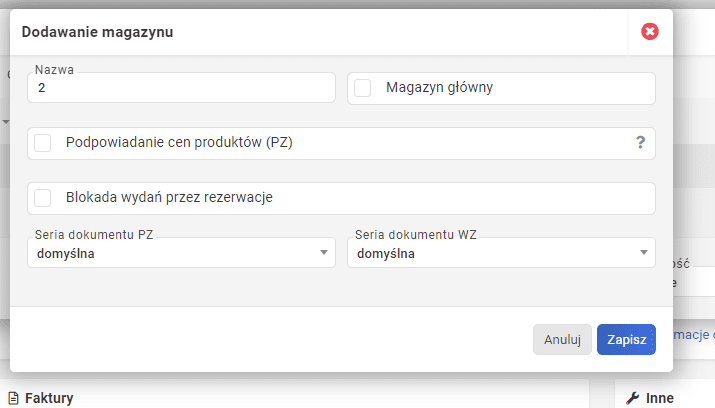The width and height of the screenshot is (715, 408).
Task: Toggle Podpowiadanie cen produktów (PZ) checkbox
Action: (x=43, y=143)
